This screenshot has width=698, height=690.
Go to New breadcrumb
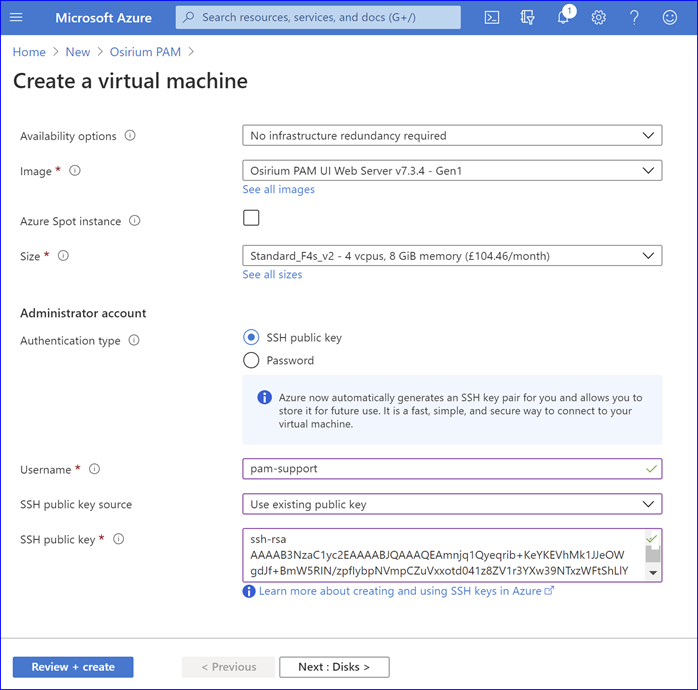(78, 52)
